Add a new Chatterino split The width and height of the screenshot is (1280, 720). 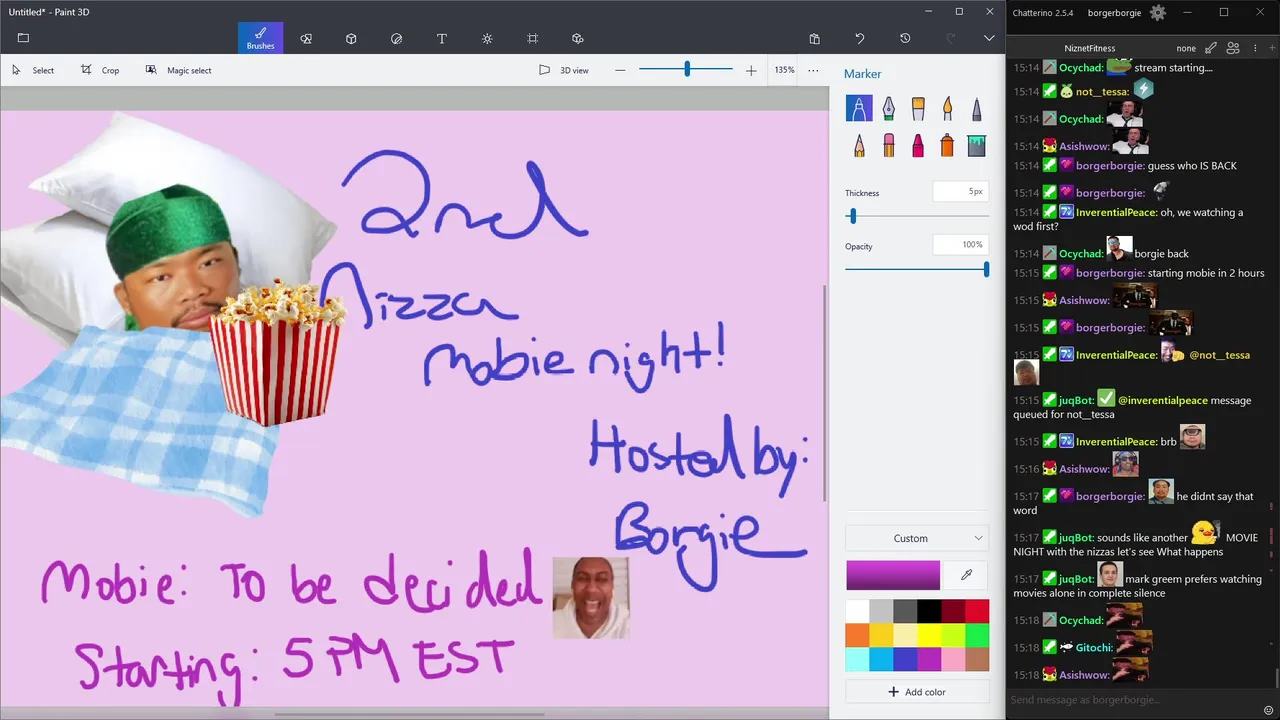1272,48
